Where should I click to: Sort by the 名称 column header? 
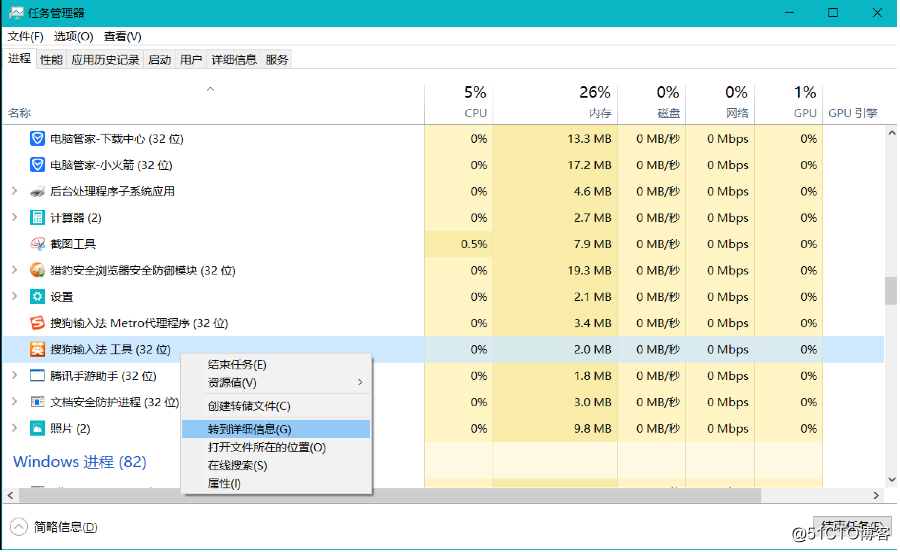coord(214,103)
